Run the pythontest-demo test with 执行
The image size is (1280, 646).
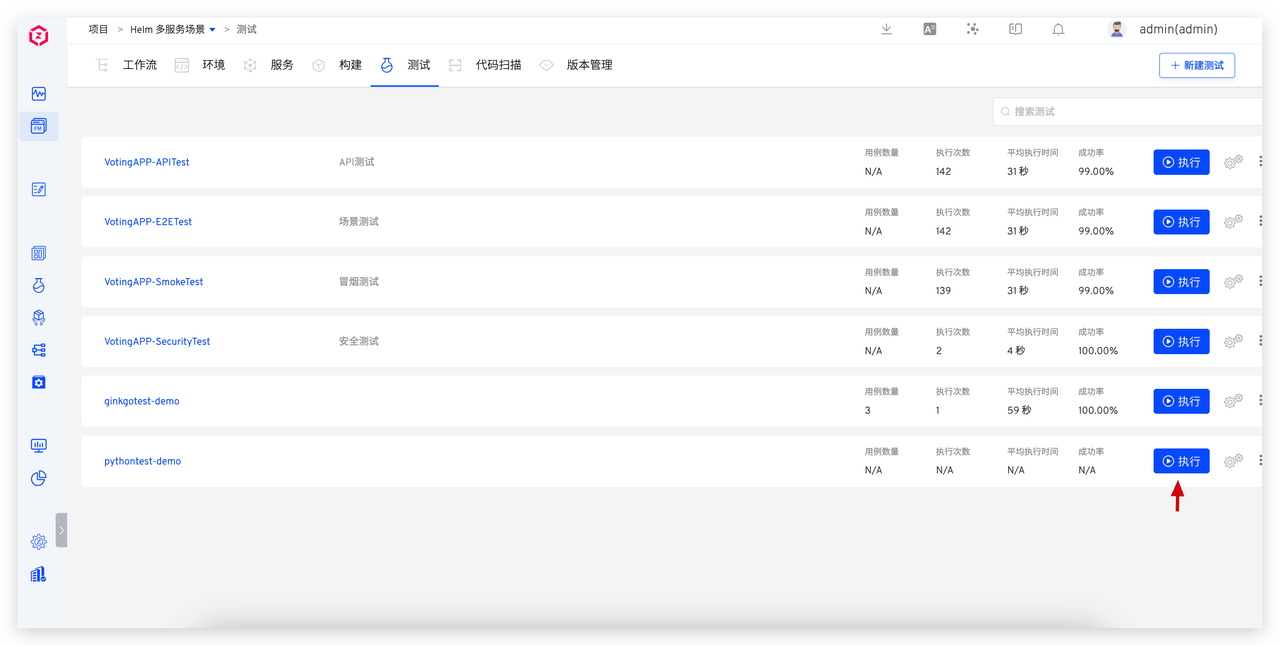click(x=1181, y=461)
